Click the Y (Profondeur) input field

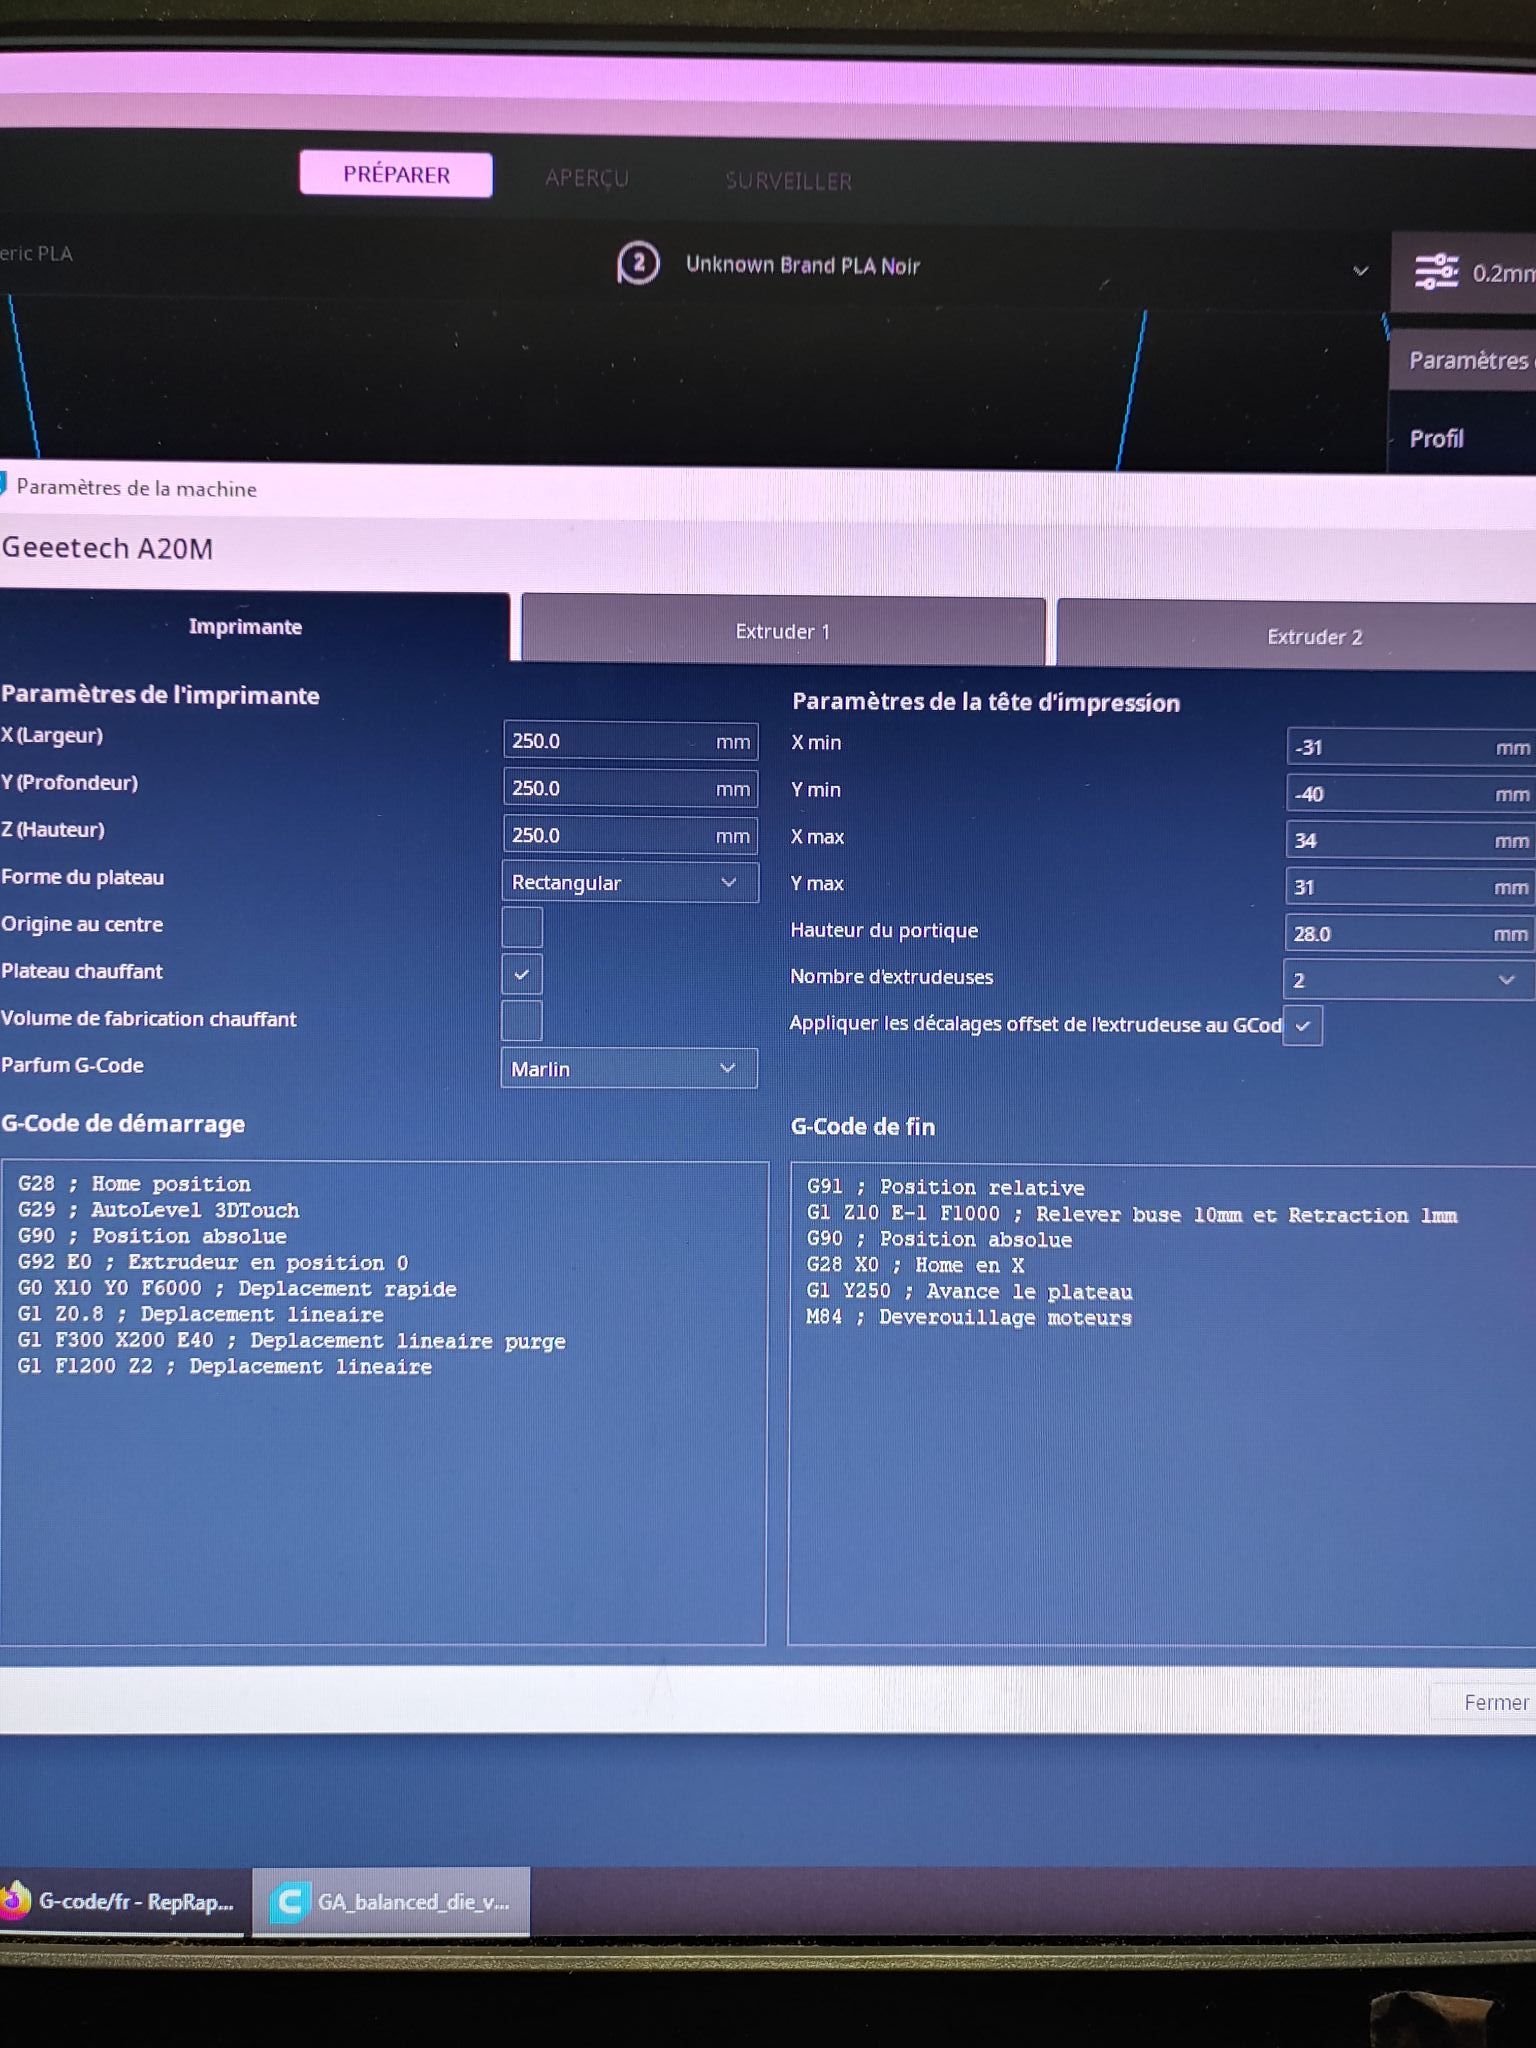click(x=631, y=788)
